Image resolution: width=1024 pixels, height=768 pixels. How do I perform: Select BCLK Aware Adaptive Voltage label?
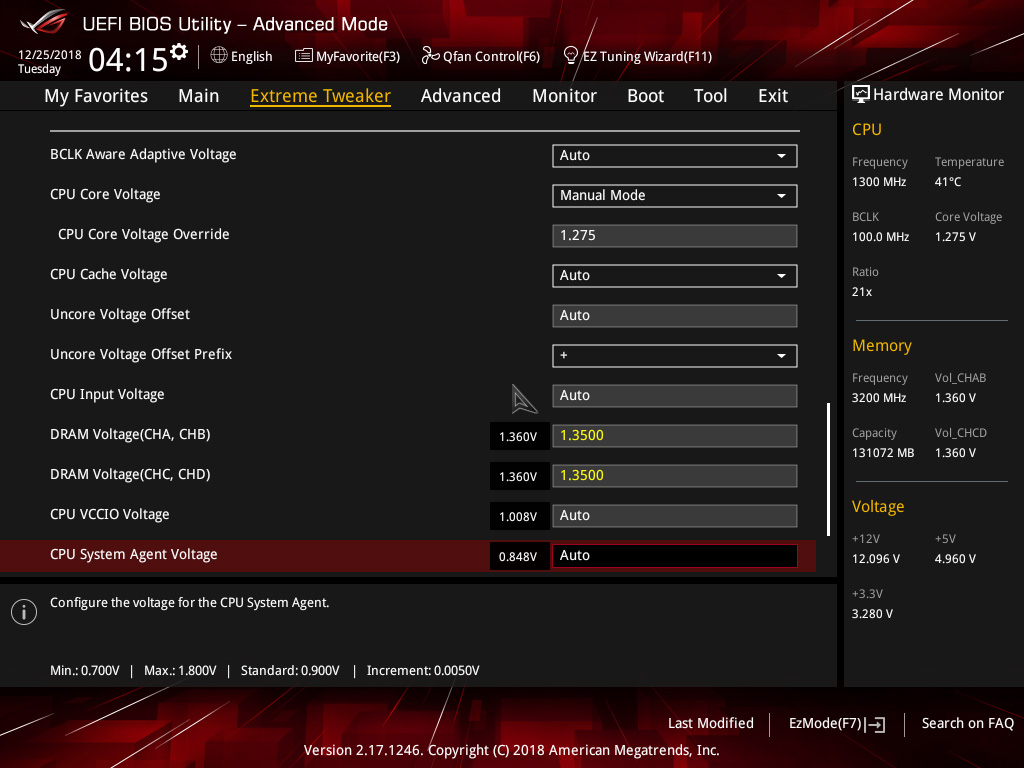pos(143,155)
